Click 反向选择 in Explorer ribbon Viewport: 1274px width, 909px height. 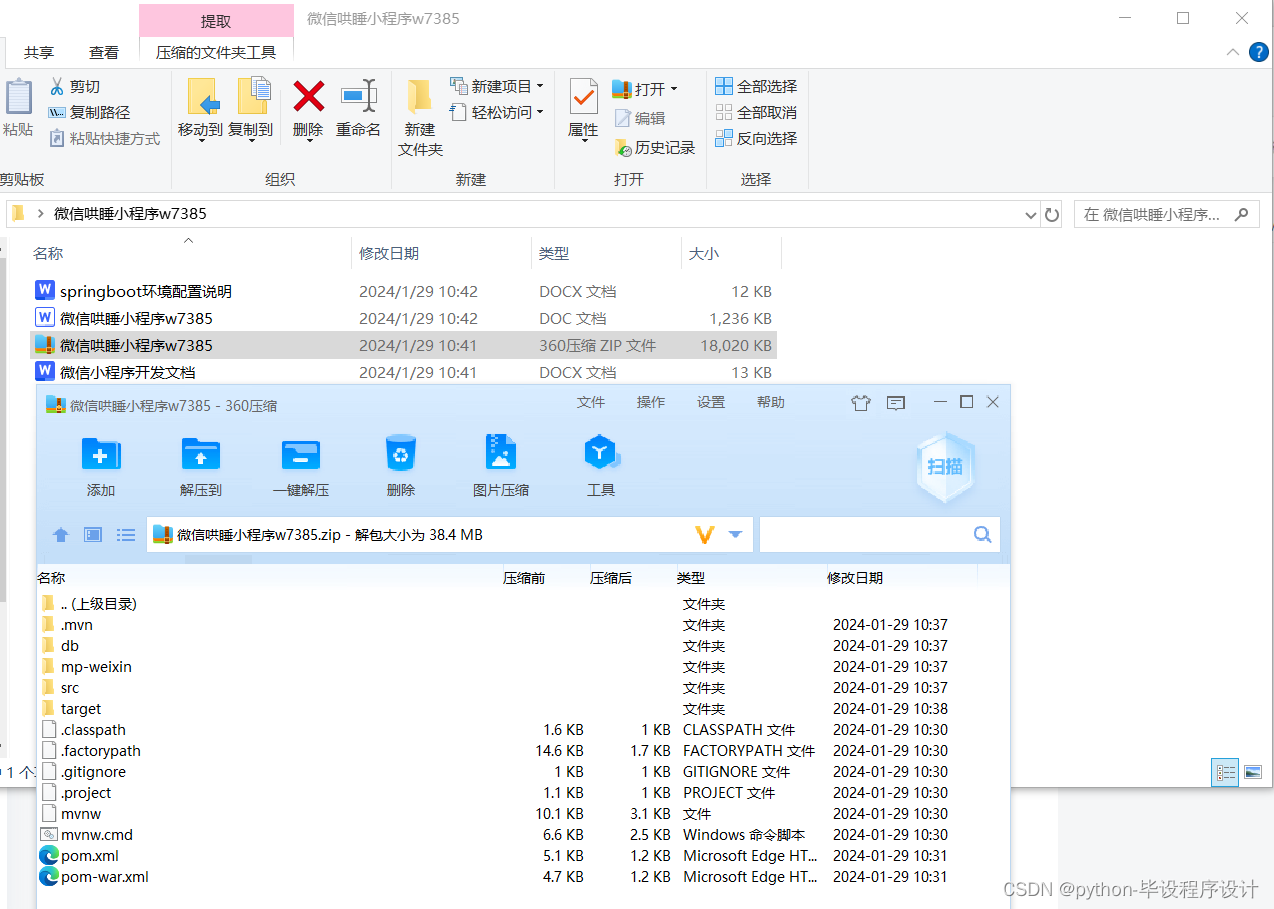(x=756, y=139)
